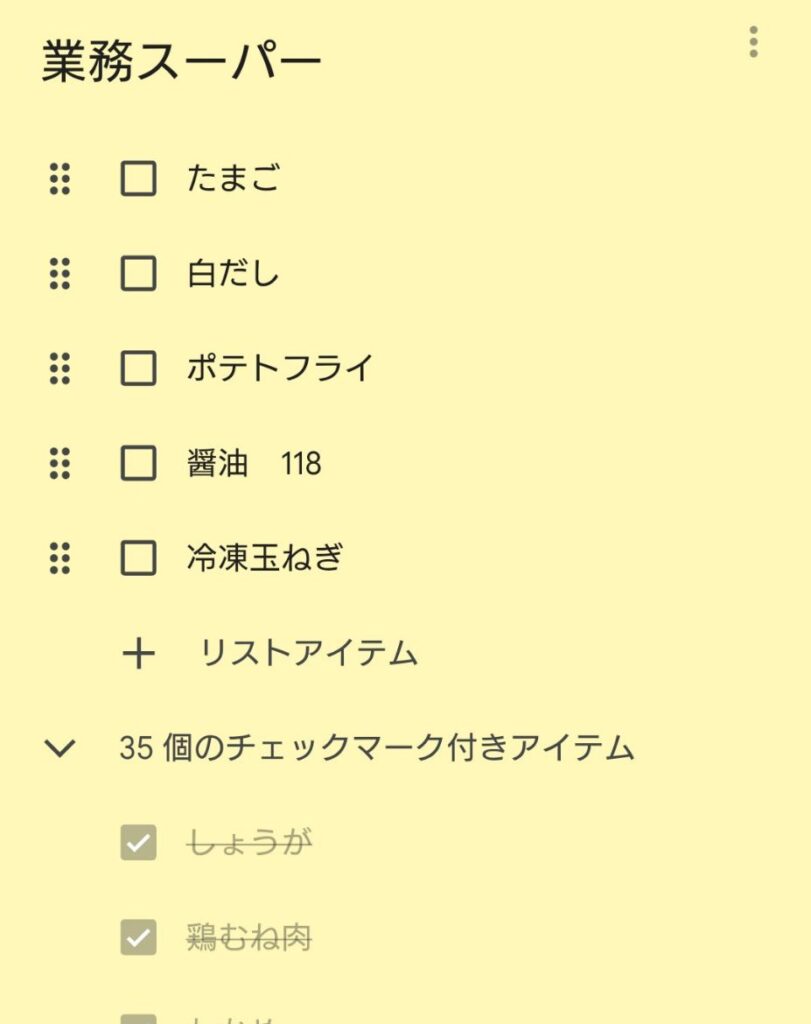
Task: Click リストアイテム to add new entry
Action: coord(309,654)
